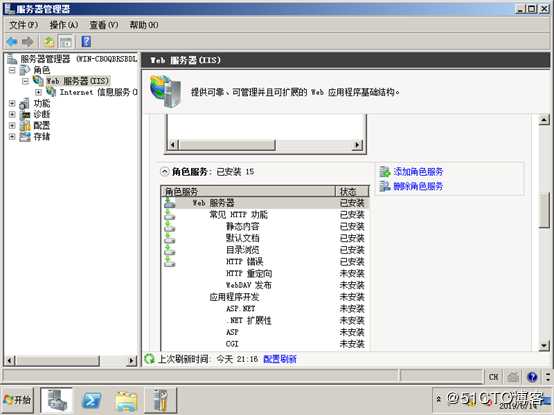The image size is (554, 415).
Task: Collapse the 角色 tree node
Action: coord(12,70)
